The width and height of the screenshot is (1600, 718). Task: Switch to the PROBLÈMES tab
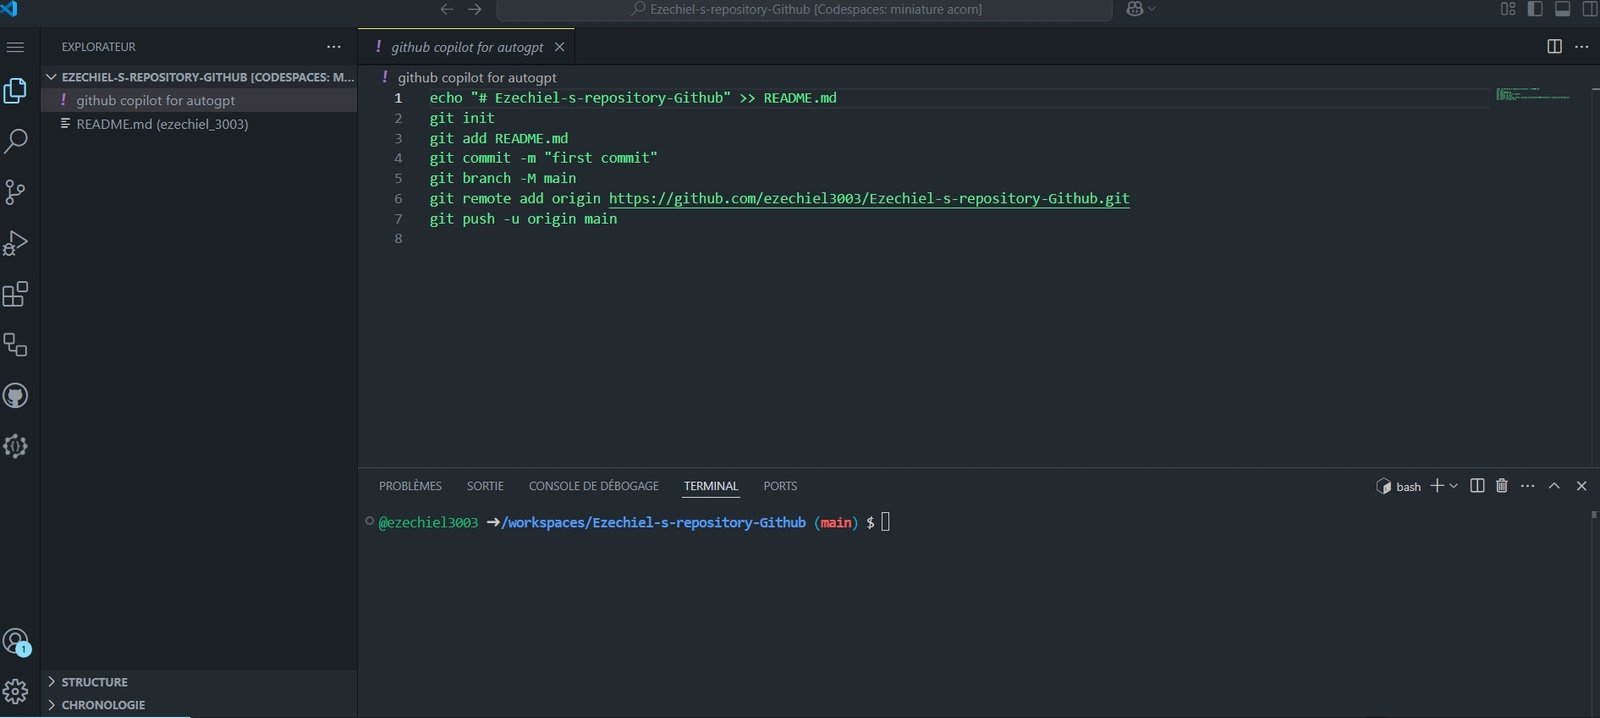(410, 486)
